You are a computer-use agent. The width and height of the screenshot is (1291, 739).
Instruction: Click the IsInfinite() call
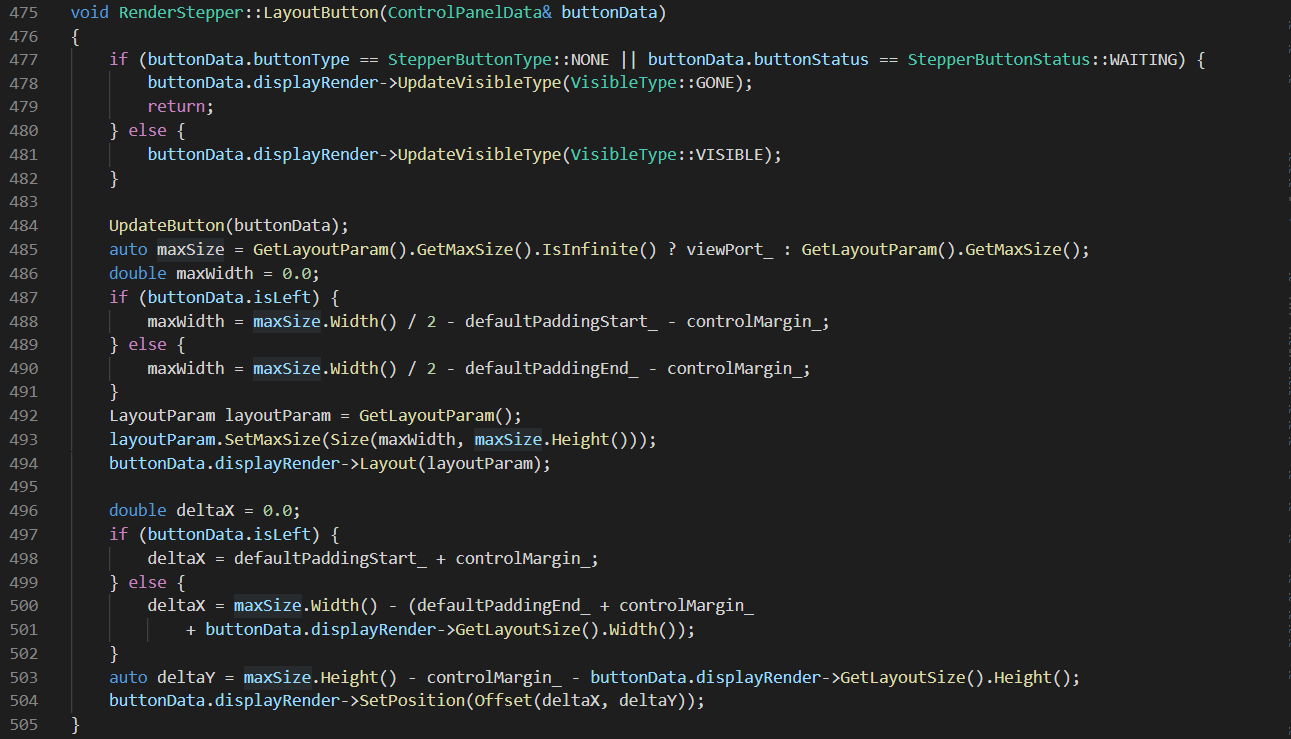[599, 250]
